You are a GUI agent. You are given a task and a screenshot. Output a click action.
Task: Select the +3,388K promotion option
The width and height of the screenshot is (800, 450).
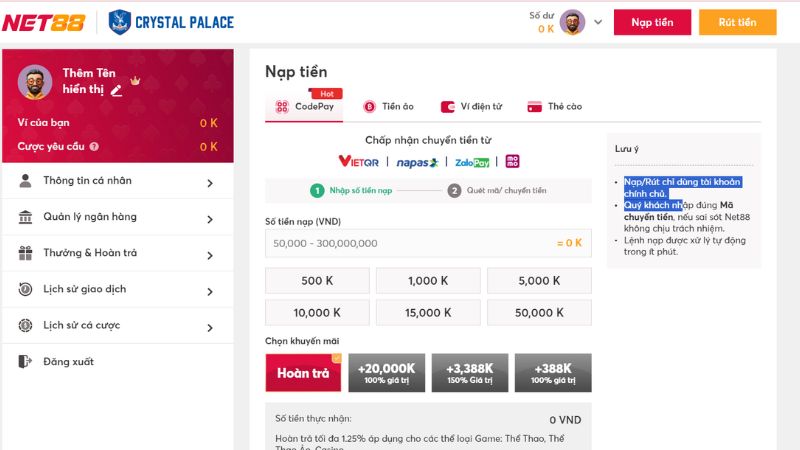470,373
